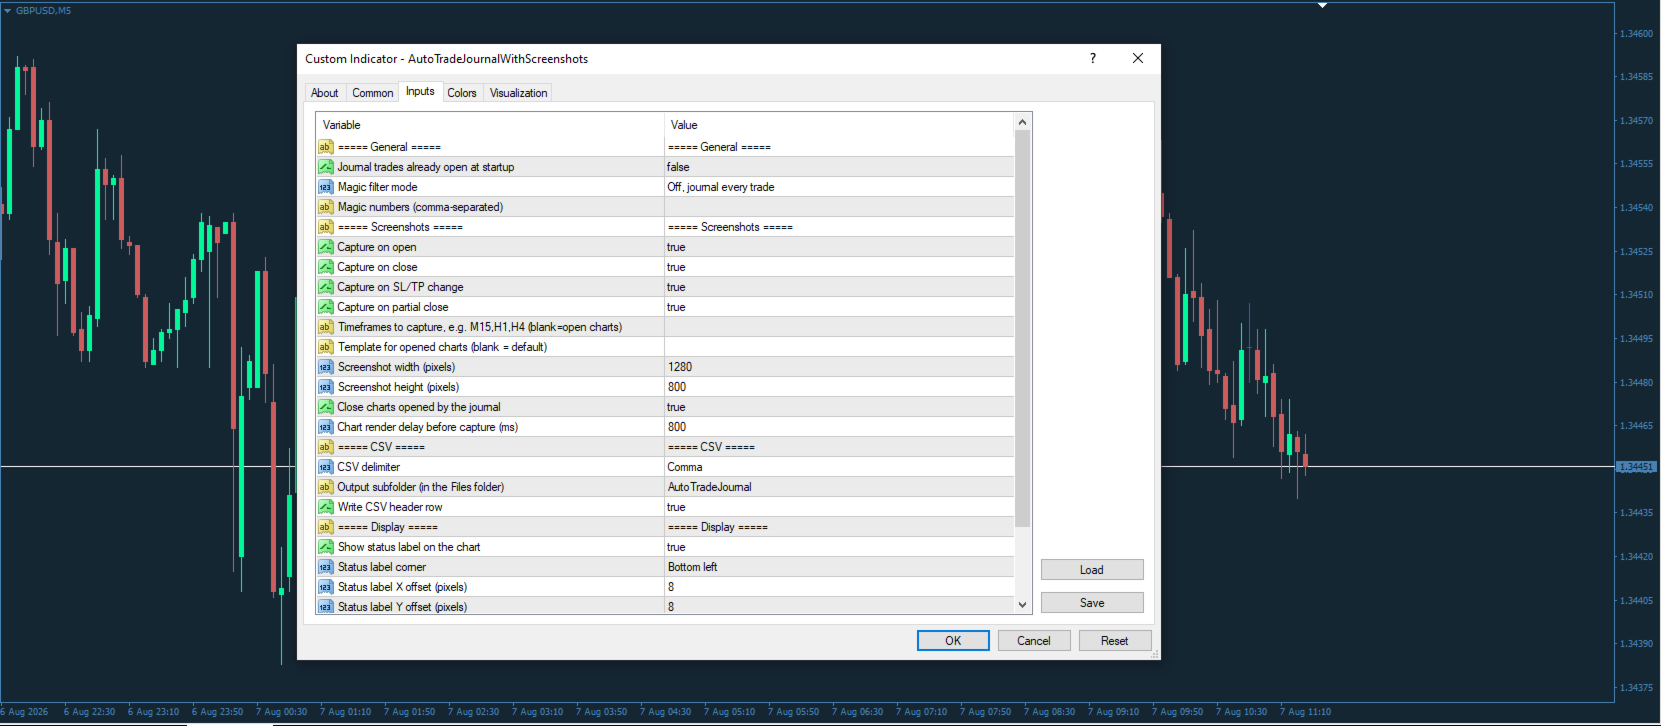Click the string icon for 'Timeframes to capture'

click(325, 327)
